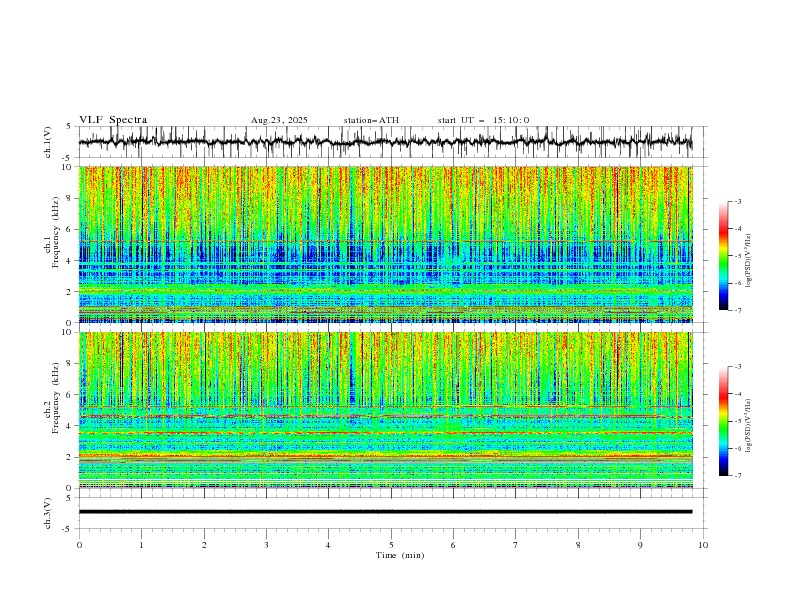The image size is (792, 612).
Task: Click the time axis tick label '8'
Action: point(578,545)
